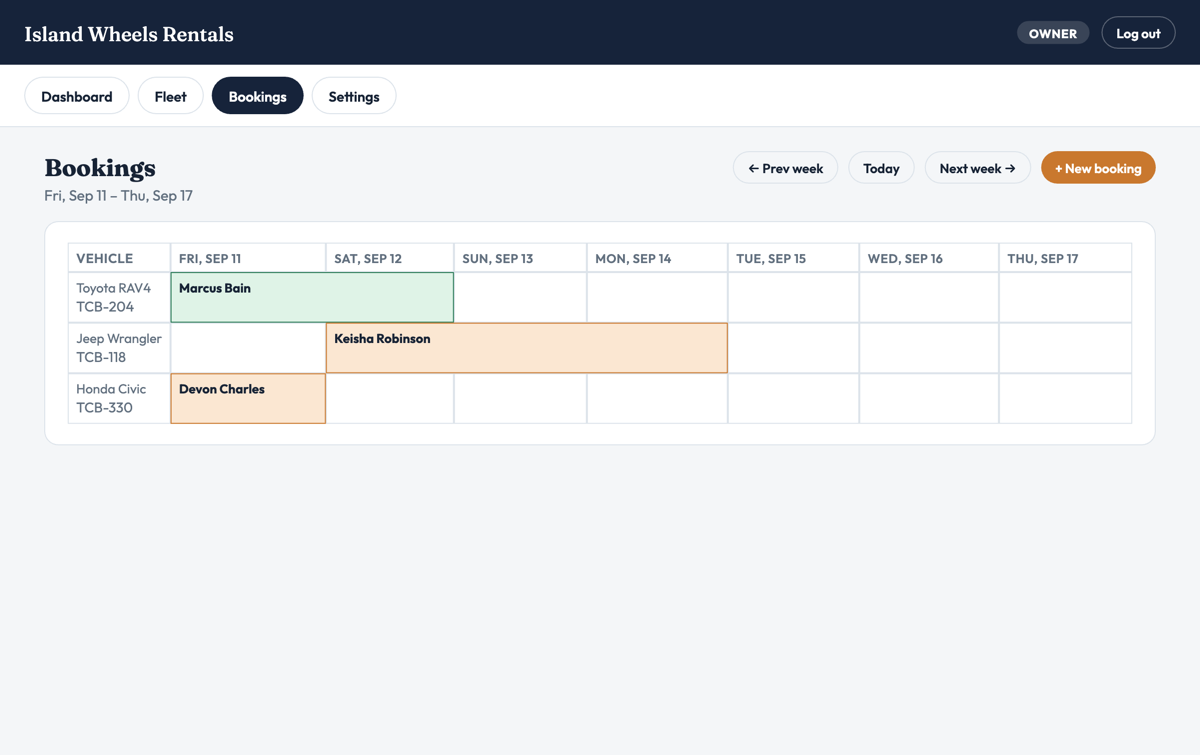Screen dimensions: 1200x755
Task: Select the Toyota RAV4 TCB-204 row label
Action: coord(120,297)
